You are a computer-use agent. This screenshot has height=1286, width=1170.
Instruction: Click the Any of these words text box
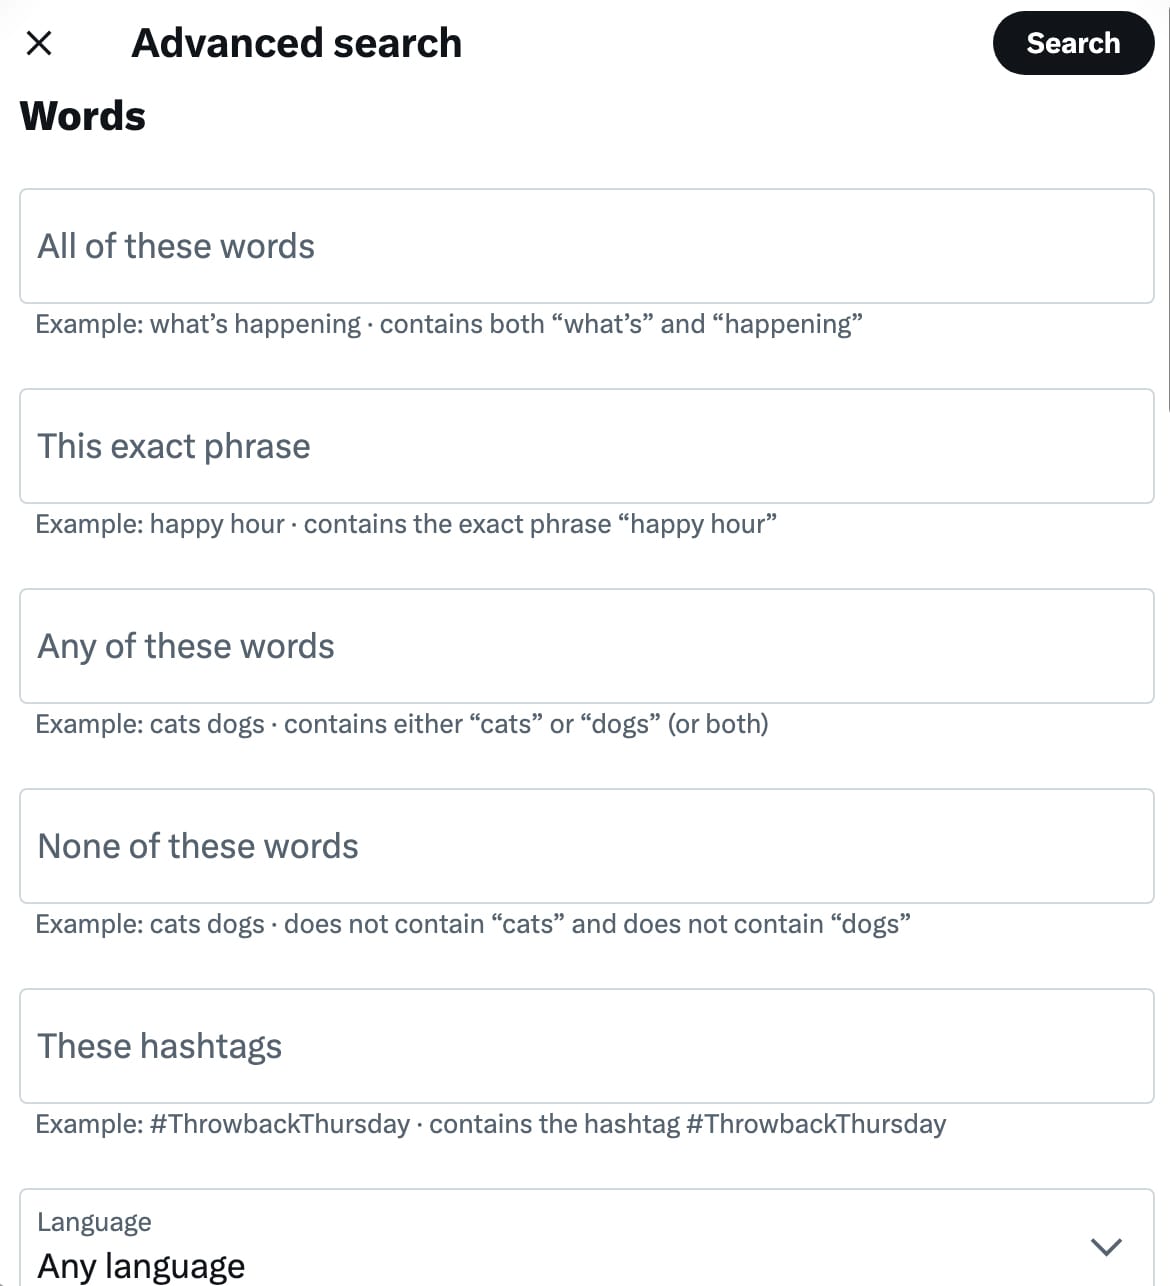click(x=585, y=646)
